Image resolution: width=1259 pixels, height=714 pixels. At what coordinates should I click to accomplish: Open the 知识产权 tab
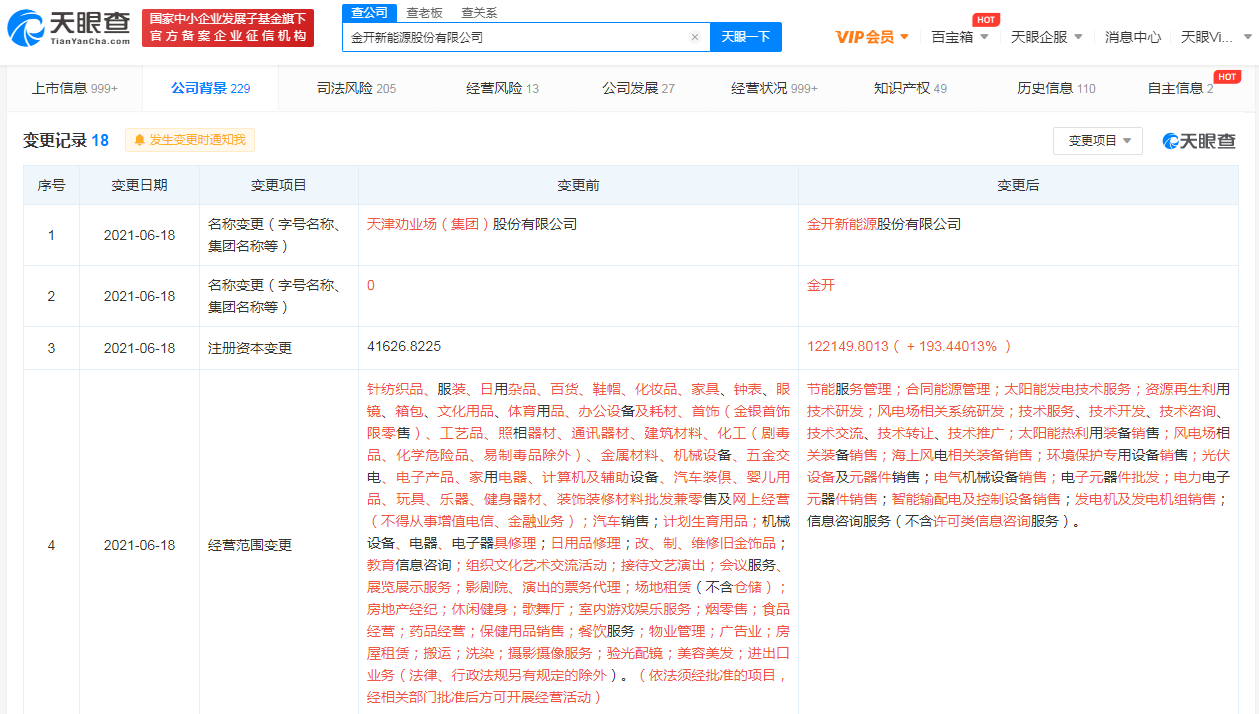click(x=909, y=88)
